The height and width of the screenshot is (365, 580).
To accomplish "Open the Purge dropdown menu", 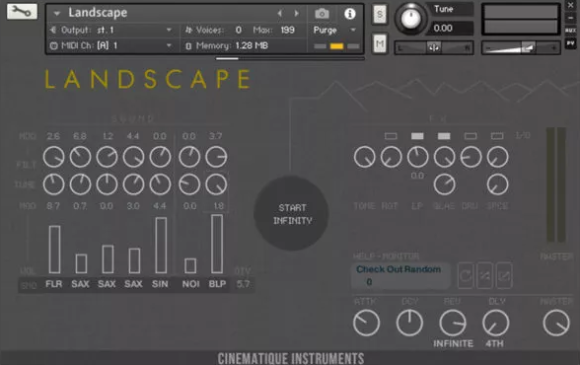I will point(335,30).
